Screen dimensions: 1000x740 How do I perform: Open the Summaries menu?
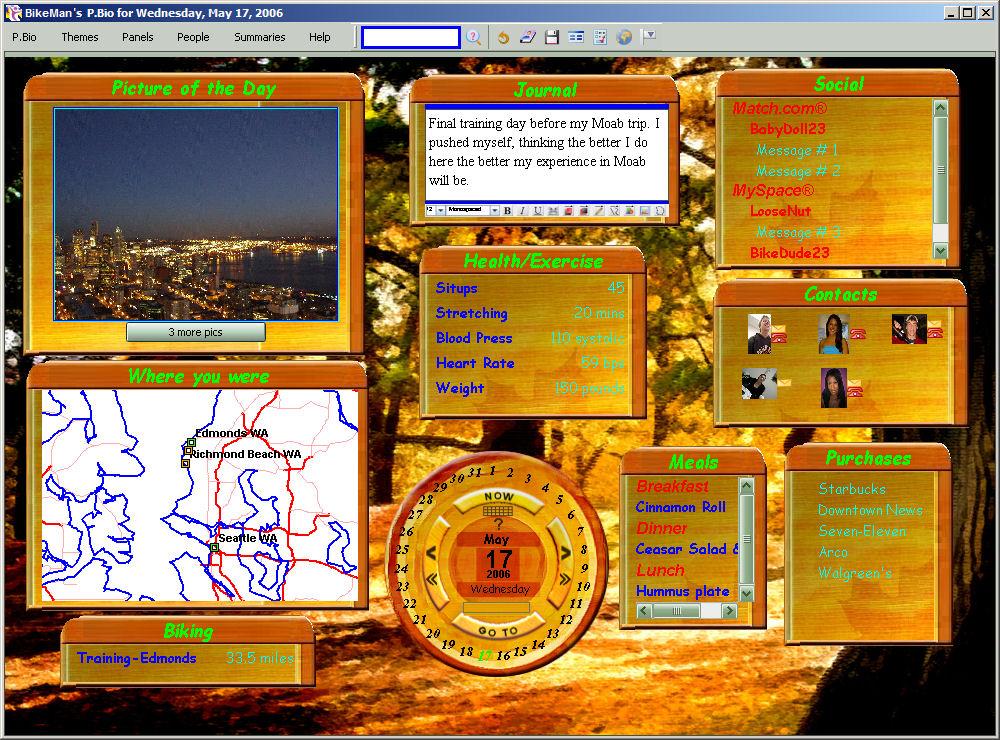[x=260, y=37]
